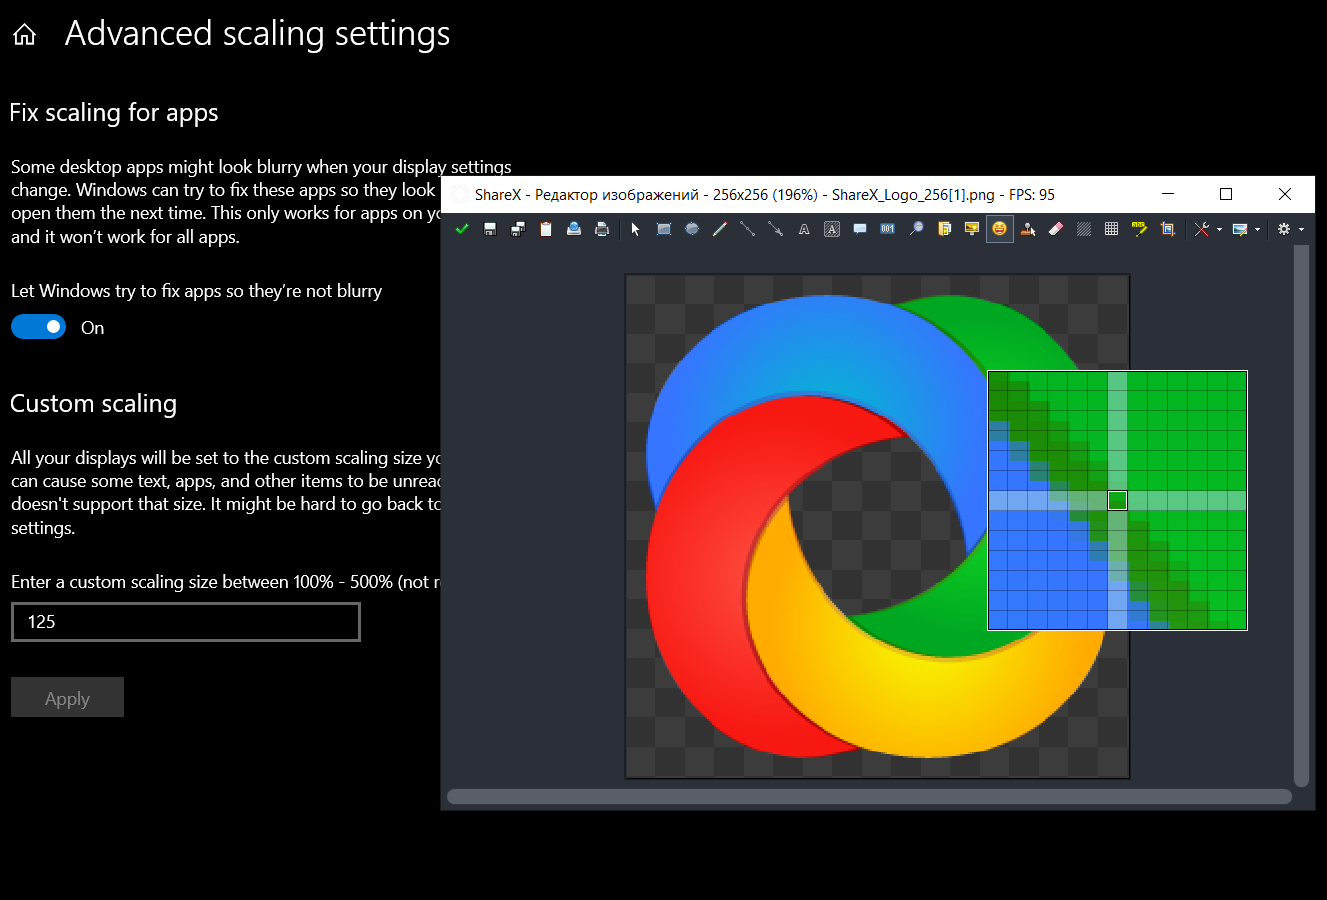Navigate back using the Home icon
1327x900 pixels.
point(23,33)
